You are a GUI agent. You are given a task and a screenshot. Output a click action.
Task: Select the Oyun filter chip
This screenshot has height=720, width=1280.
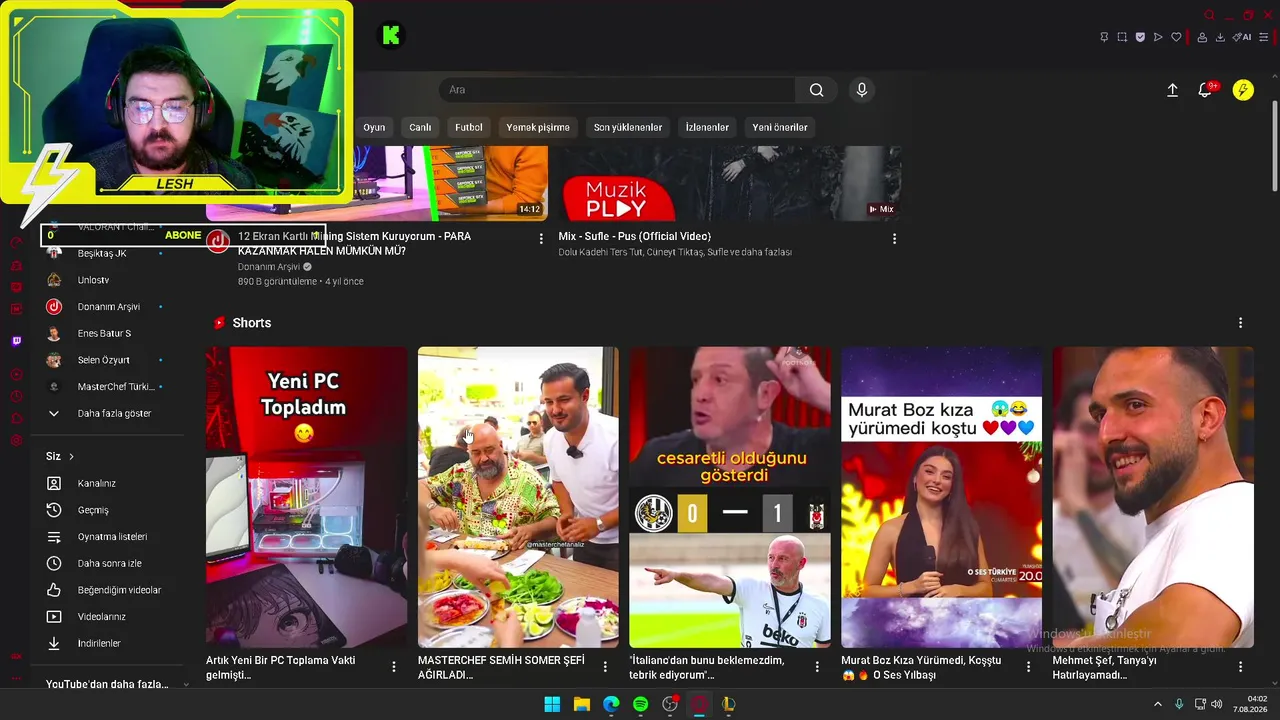[x=374, y=127]
